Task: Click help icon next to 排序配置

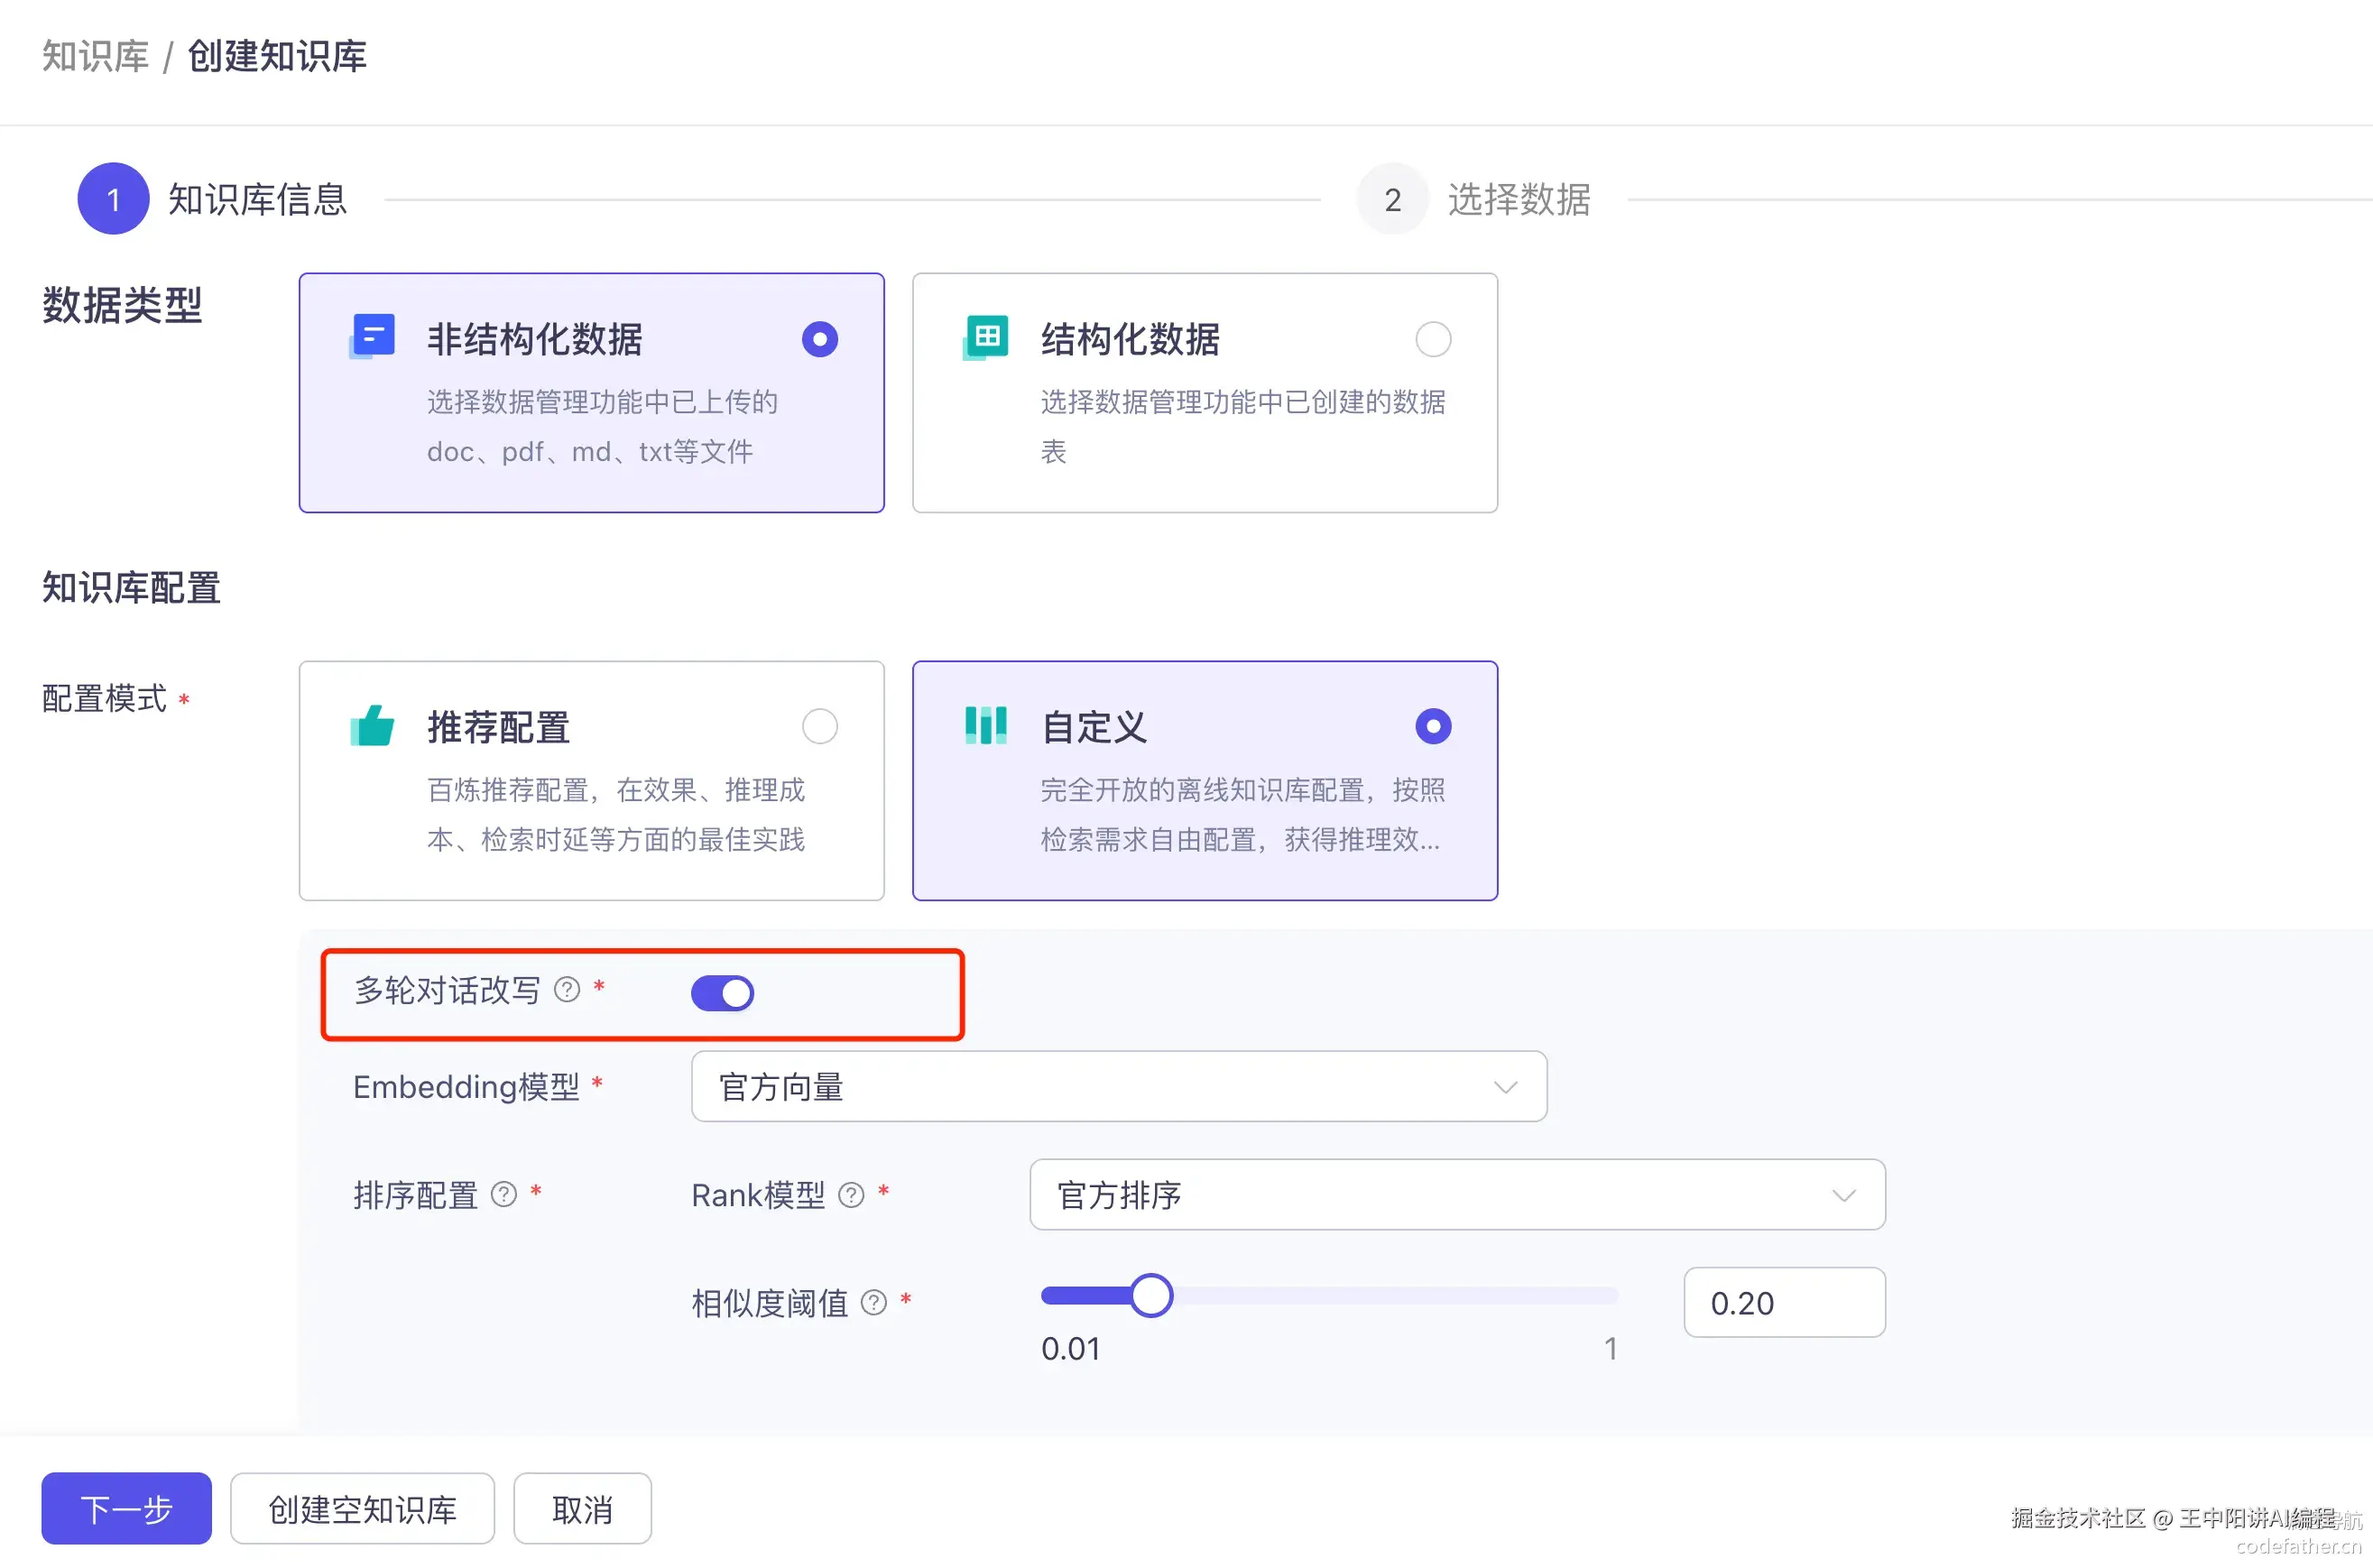Action: [x=504, y=1194]
